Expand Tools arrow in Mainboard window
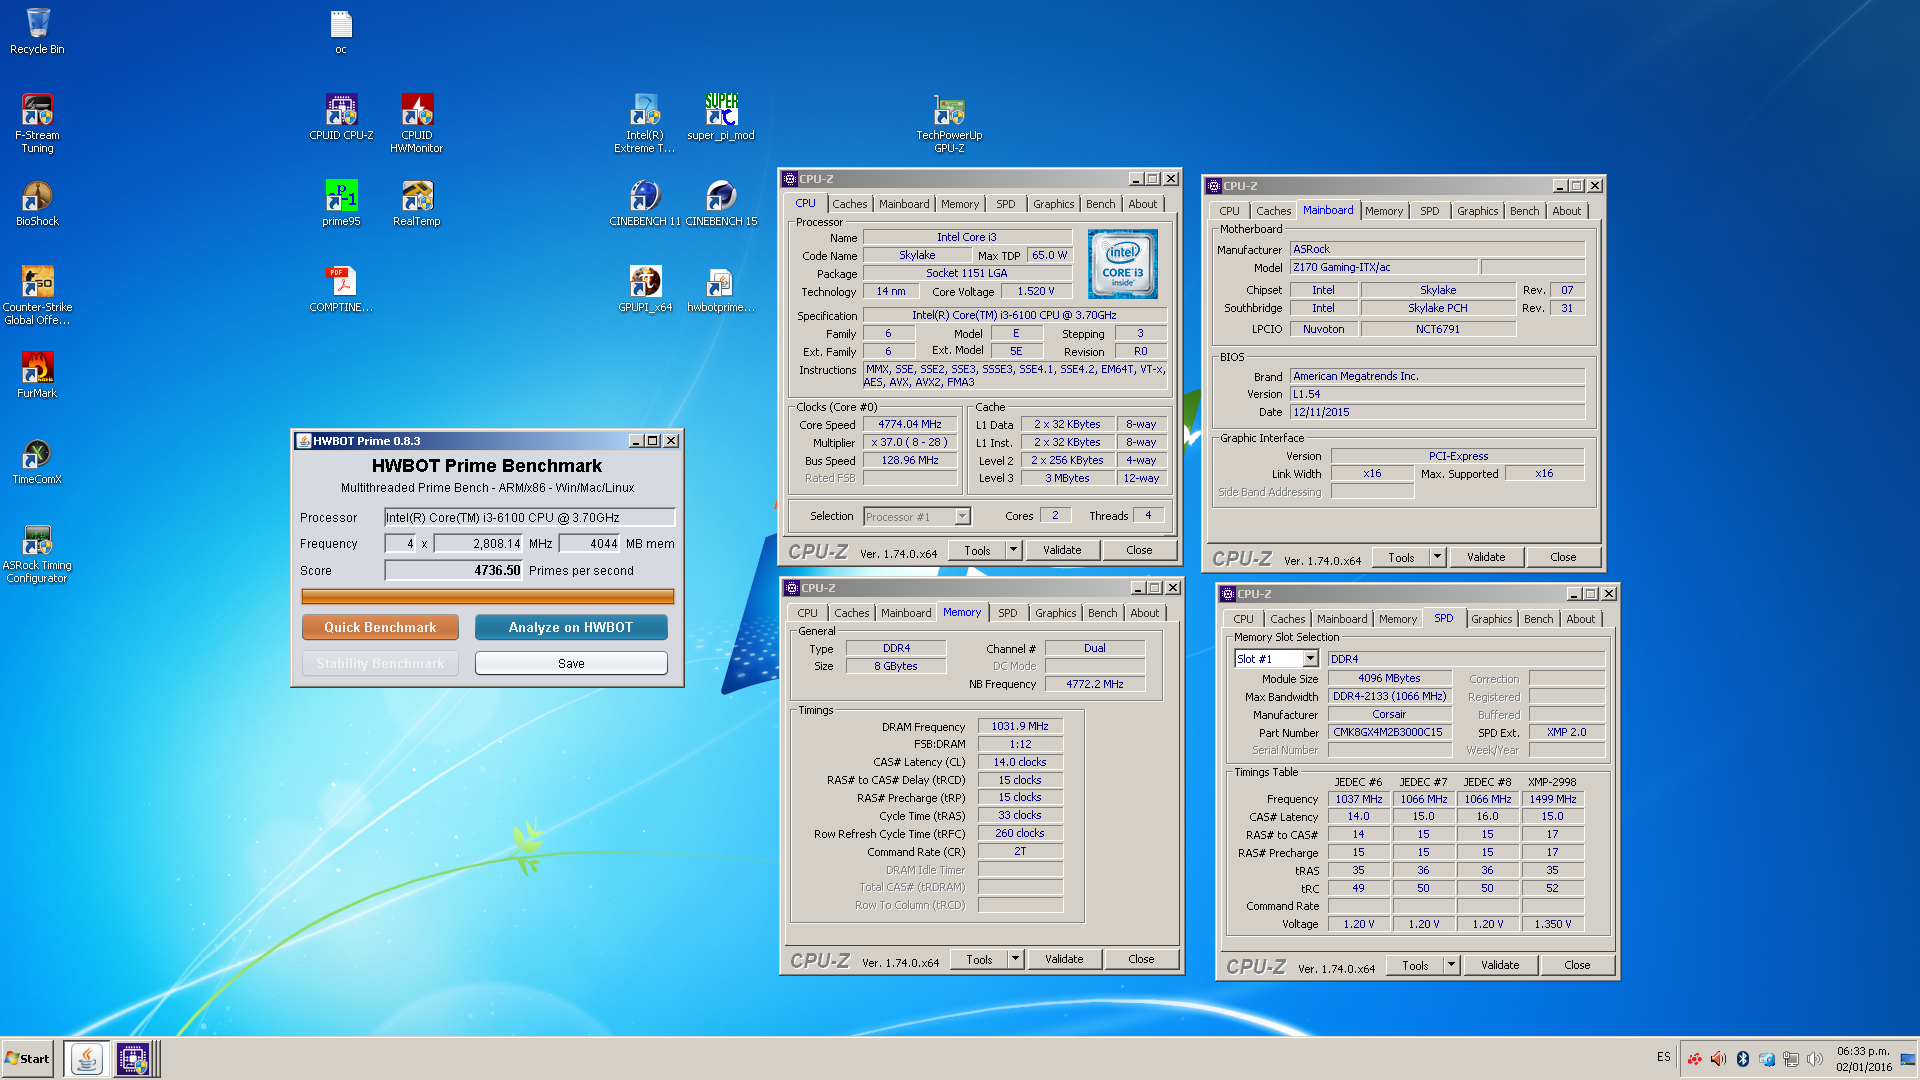1920x1080 pixels. pyautogui.click(x=1437, y=557)
